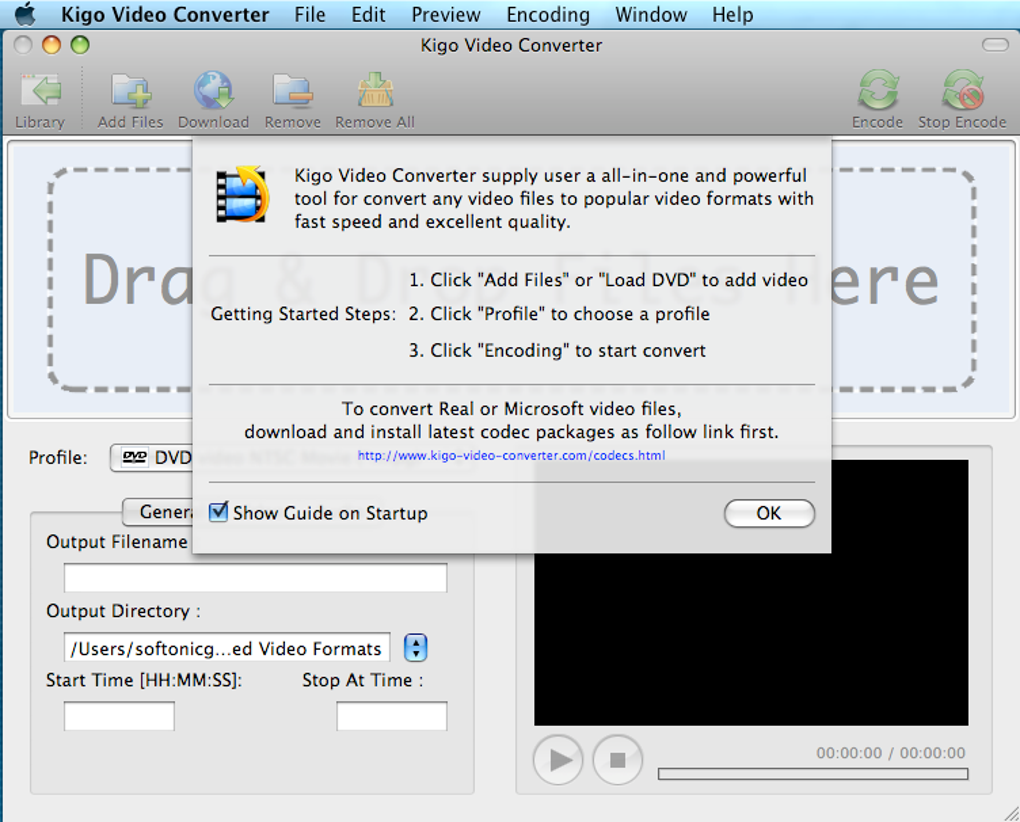This screenshot has width=1020, height=822.
Task: Open the kigo-video-converter codecs link
Action: pos(511,455)
